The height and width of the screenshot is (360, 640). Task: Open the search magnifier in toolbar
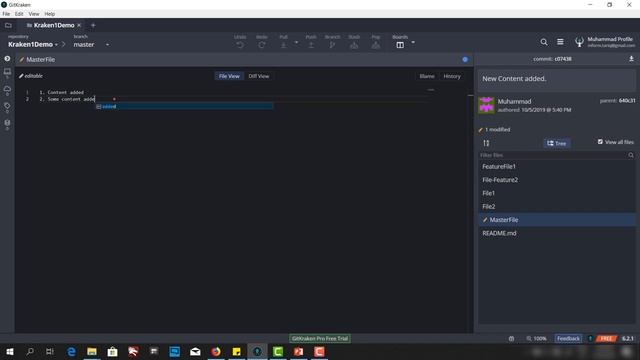pos(544,42)
